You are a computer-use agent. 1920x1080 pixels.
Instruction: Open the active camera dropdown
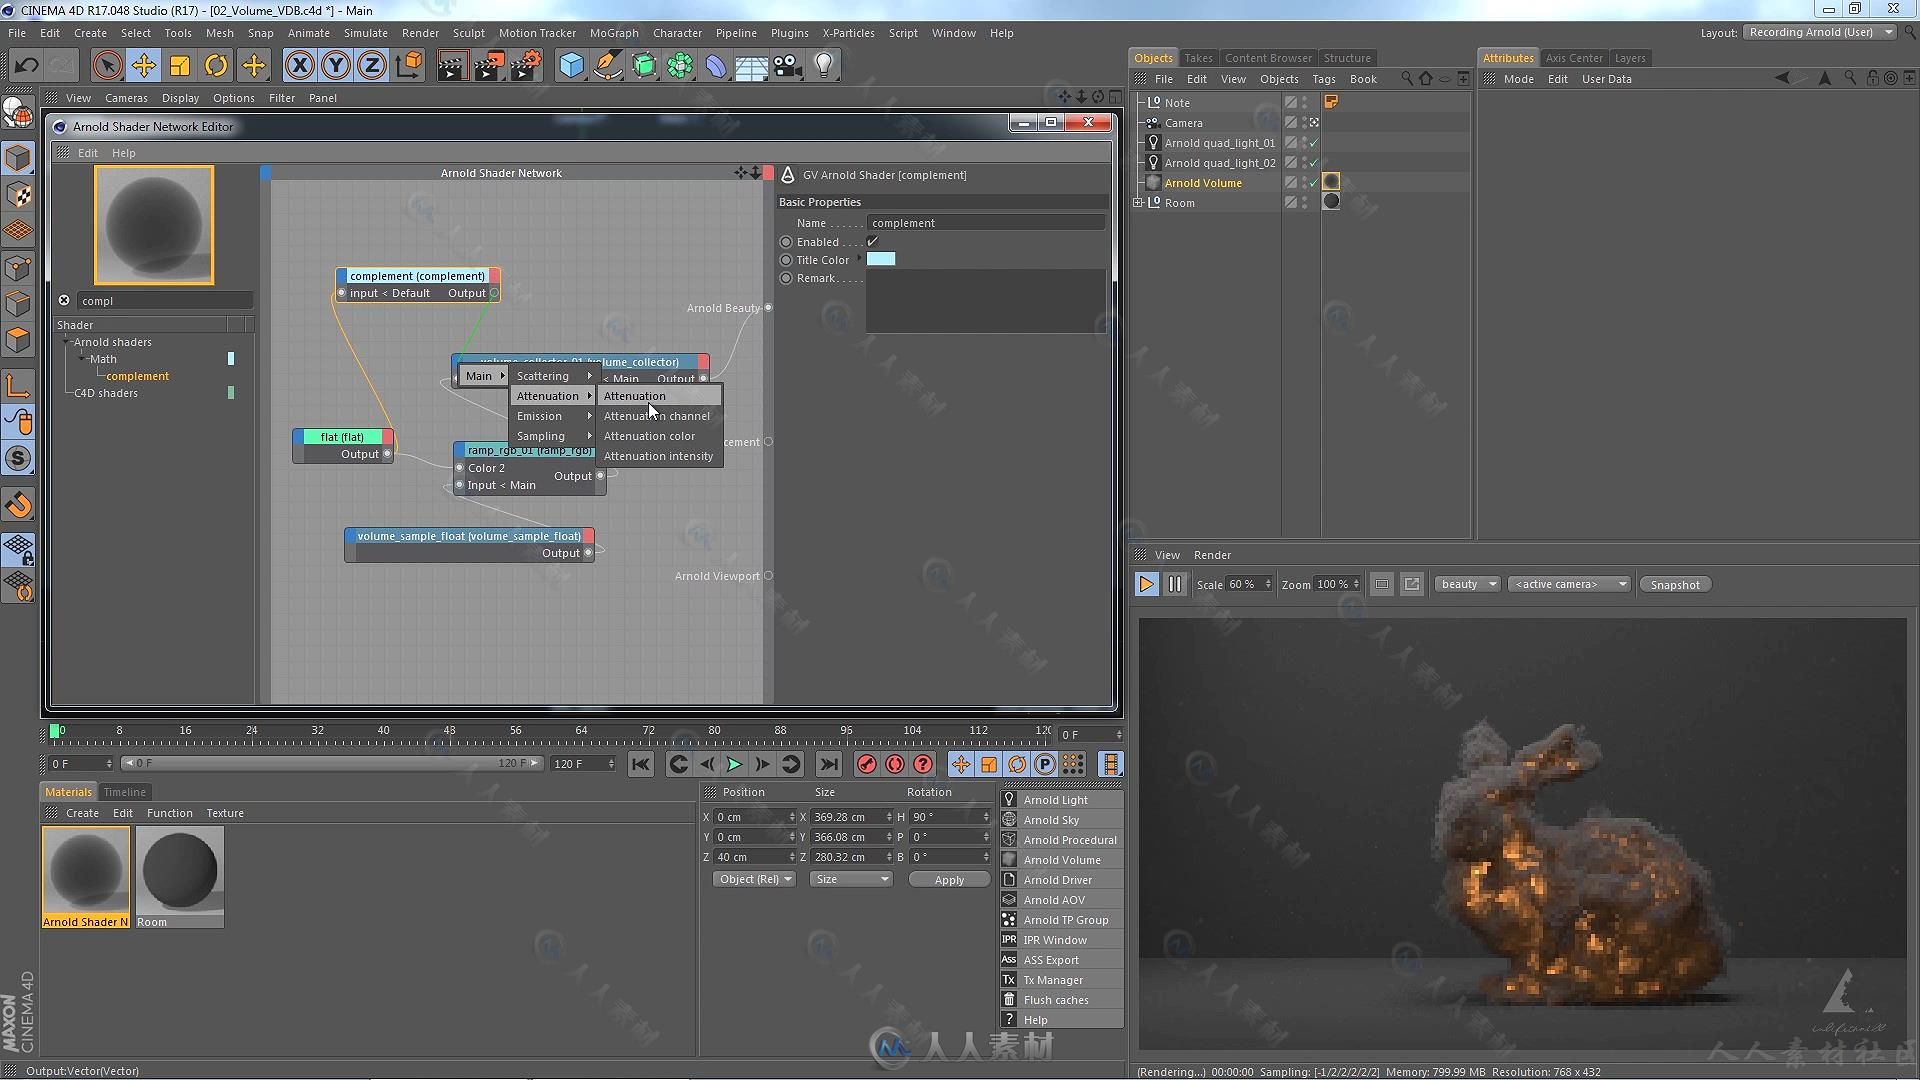pyautogui.click(x=1569, y=584)
